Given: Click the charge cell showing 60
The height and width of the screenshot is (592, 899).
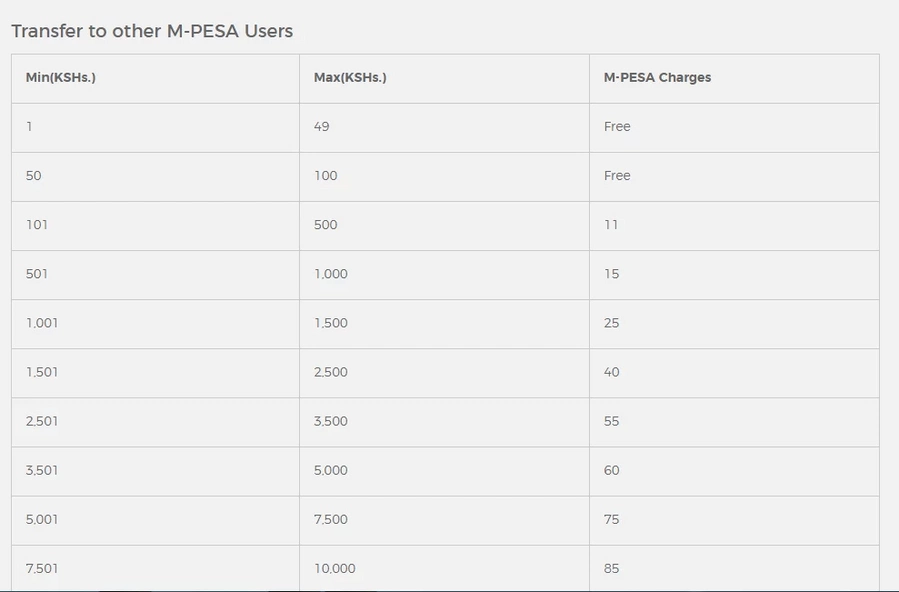Looking at the screenshot, I should coord(734,471).
